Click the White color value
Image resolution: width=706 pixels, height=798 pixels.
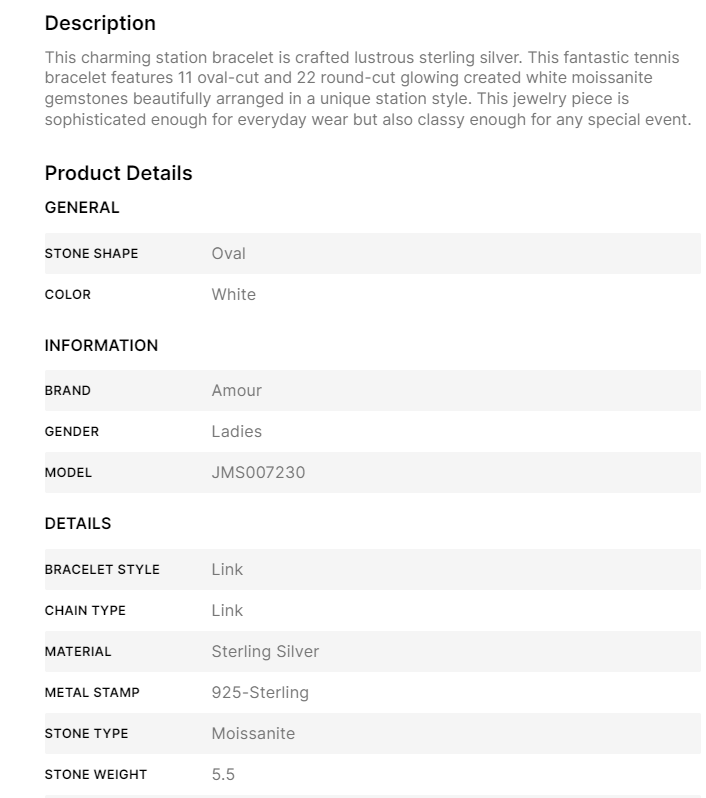click(233, 295)
